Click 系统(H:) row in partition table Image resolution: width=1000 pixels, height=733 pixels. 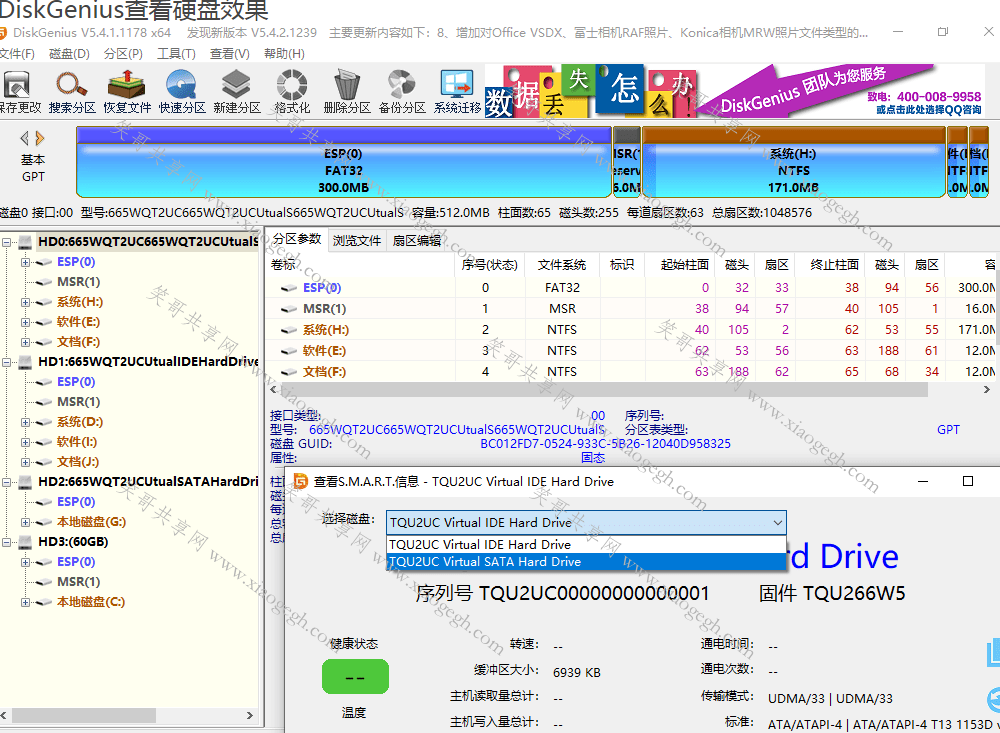click(x=631, y=330)
